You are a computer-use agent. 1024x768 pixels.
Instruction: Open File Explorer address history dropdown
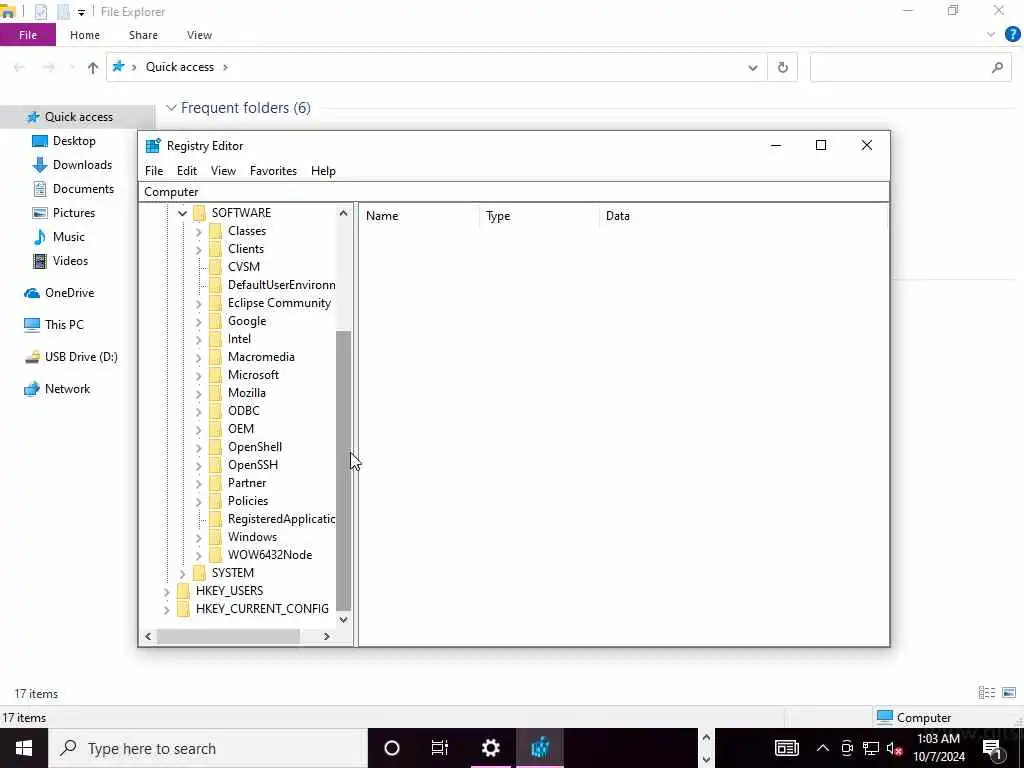point(753,67)
